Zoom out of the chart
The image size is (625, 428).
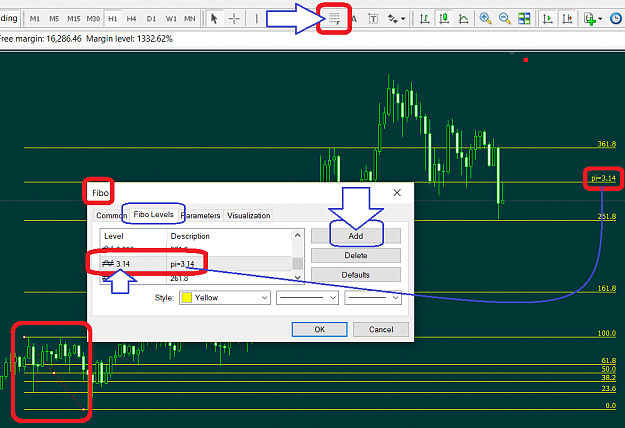(505, 18)
